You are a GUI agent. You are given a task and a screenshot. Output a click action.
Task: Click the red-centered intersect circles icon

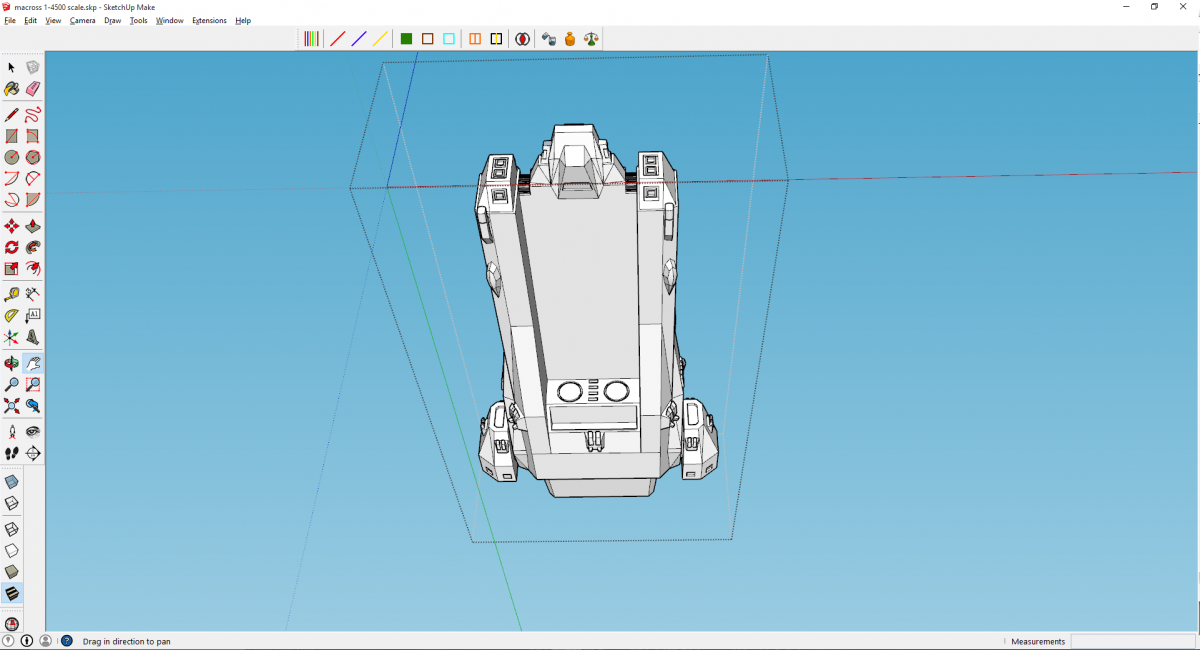(523, 39)
